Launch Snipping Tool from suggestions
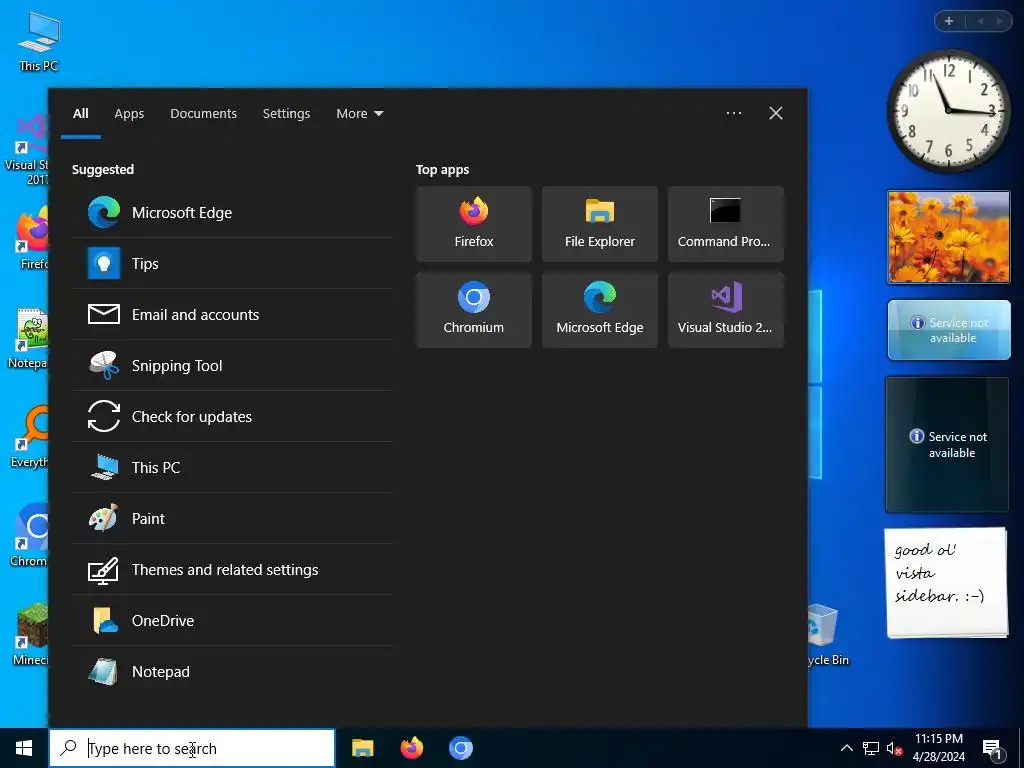Screen dimensions: 1024x768 [x=232, y=366]
